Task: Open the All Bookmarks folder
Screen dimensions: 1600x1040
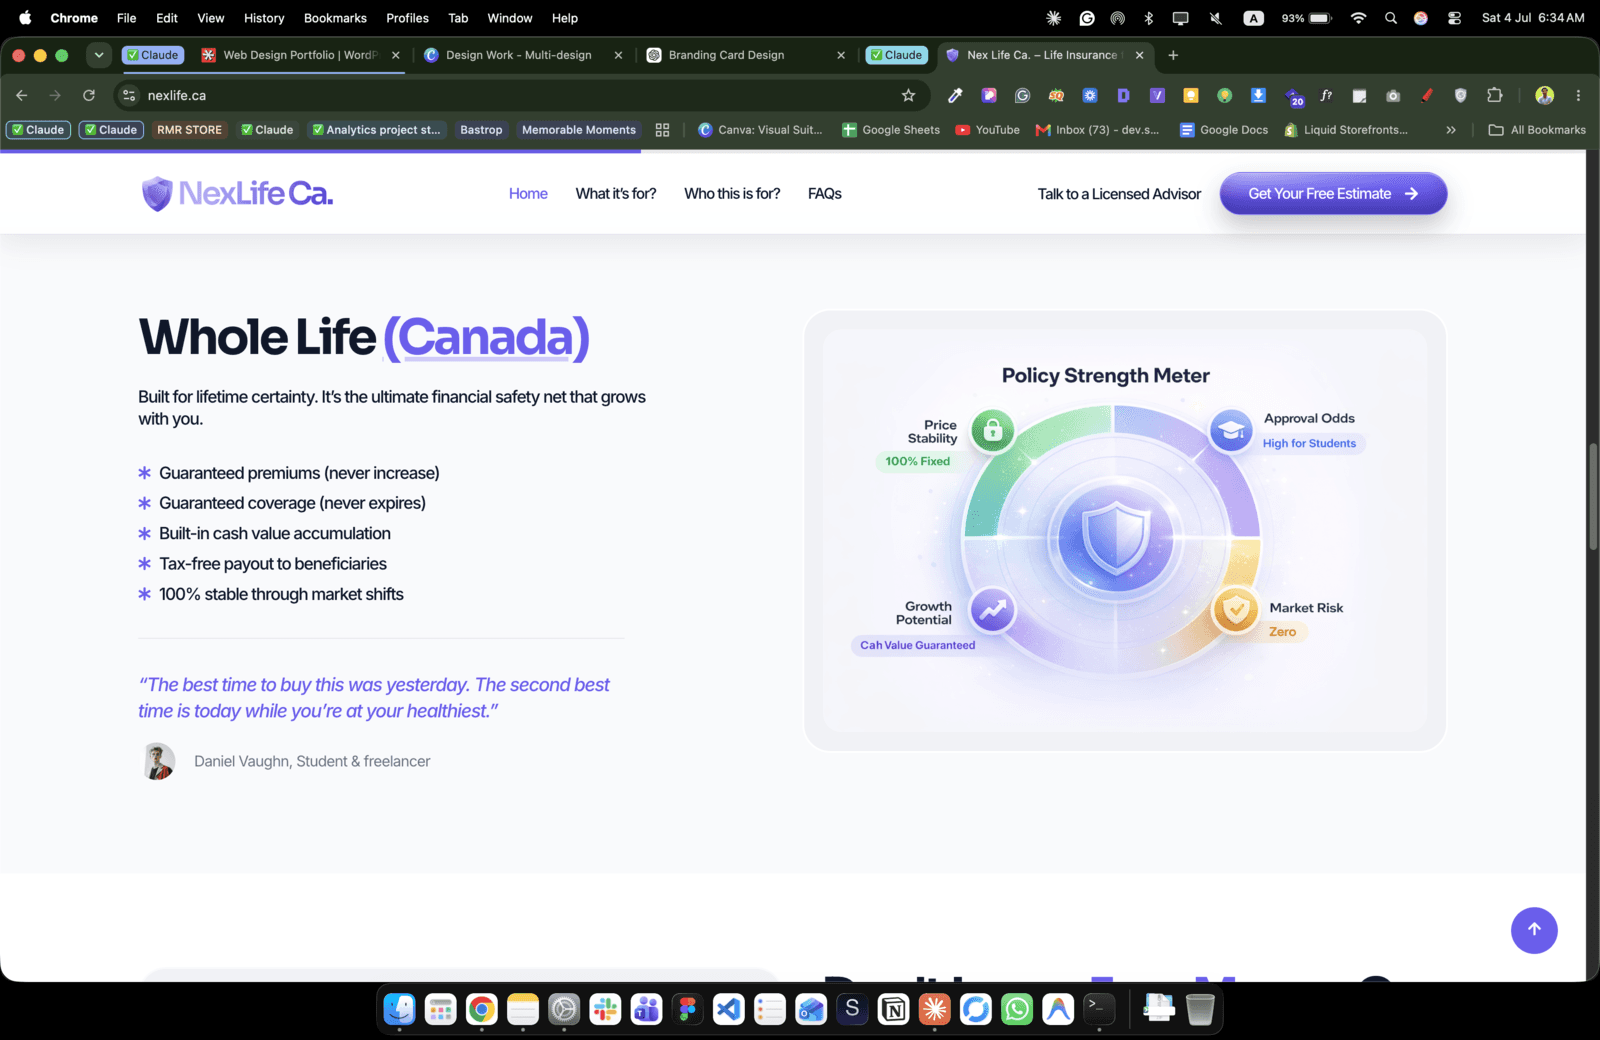Action: point(1537,130)
